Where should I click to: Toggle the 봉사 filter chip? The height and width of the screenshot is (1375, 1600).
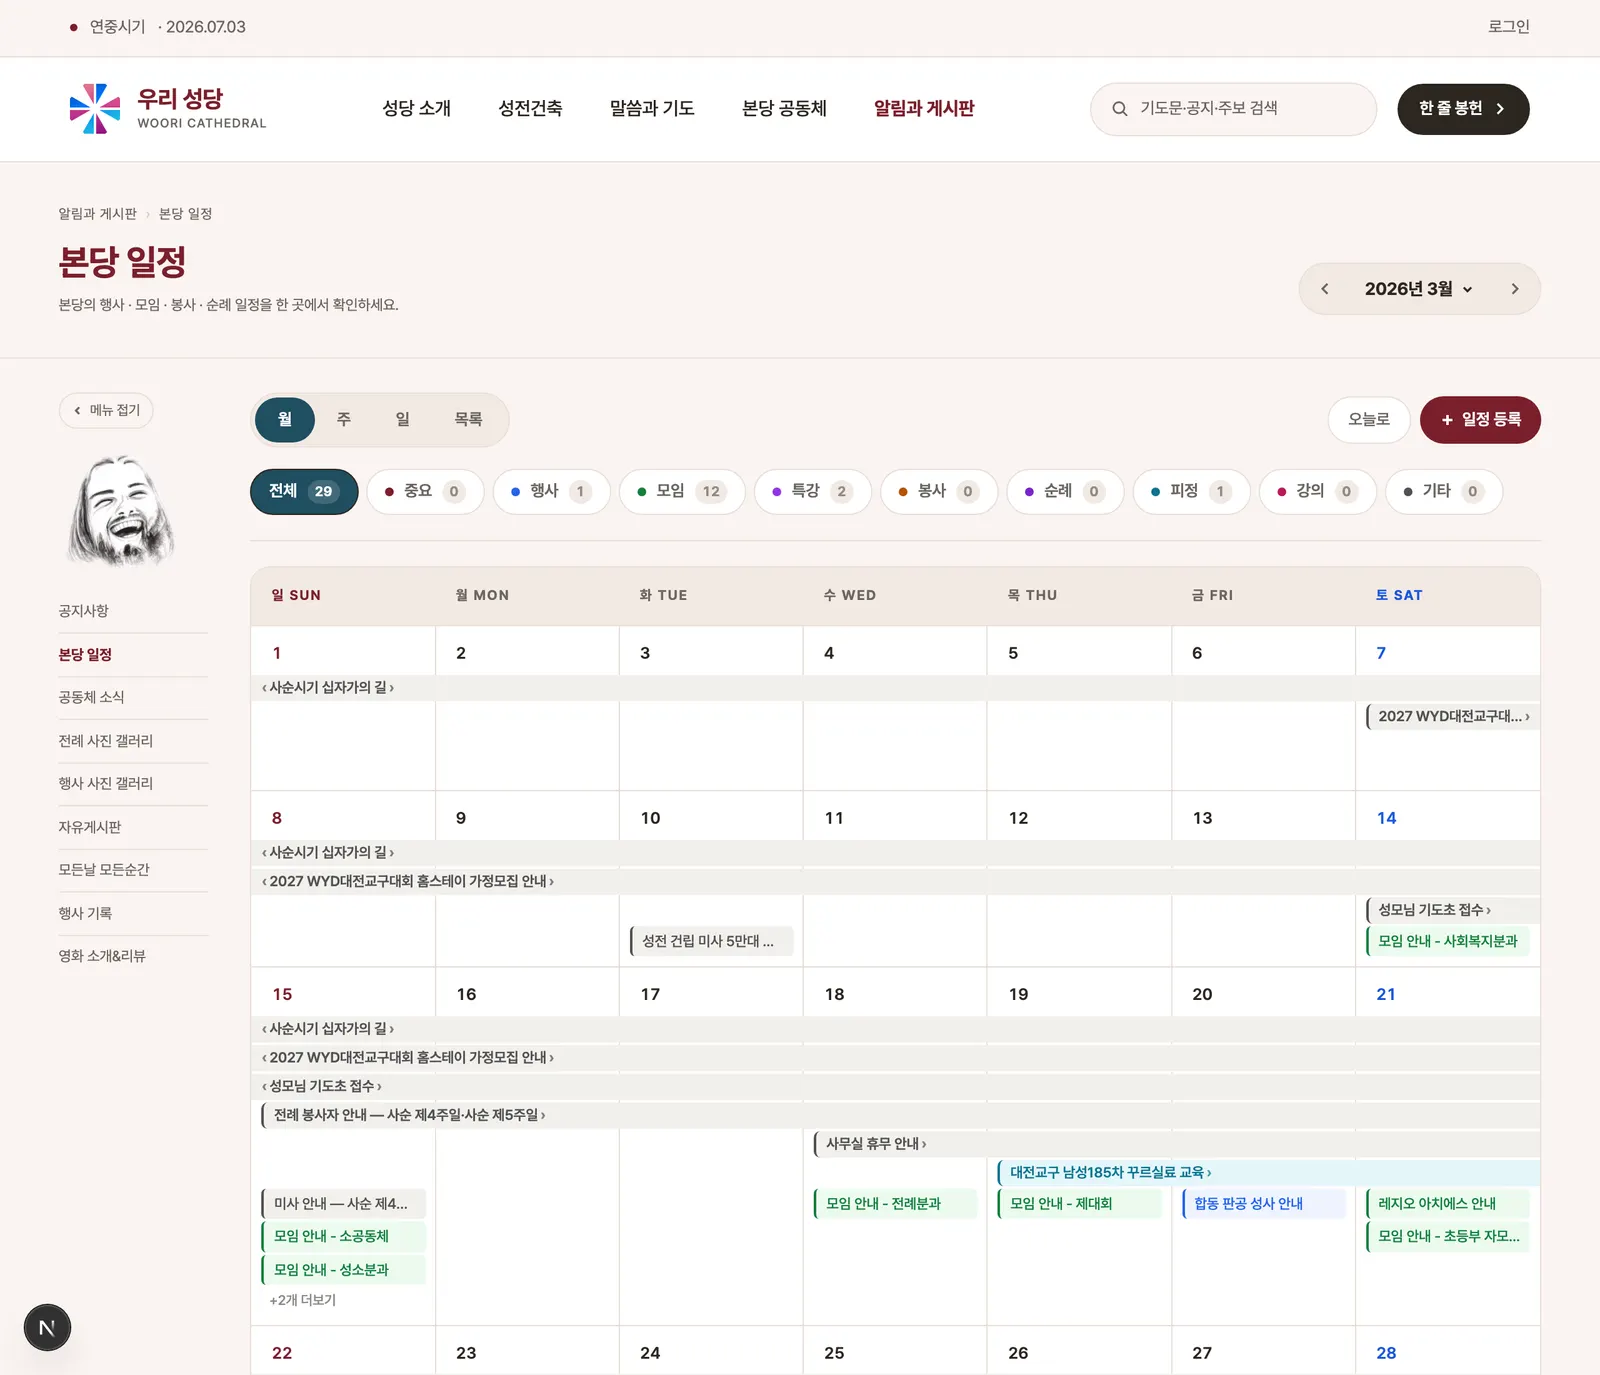tap(939, 491)
